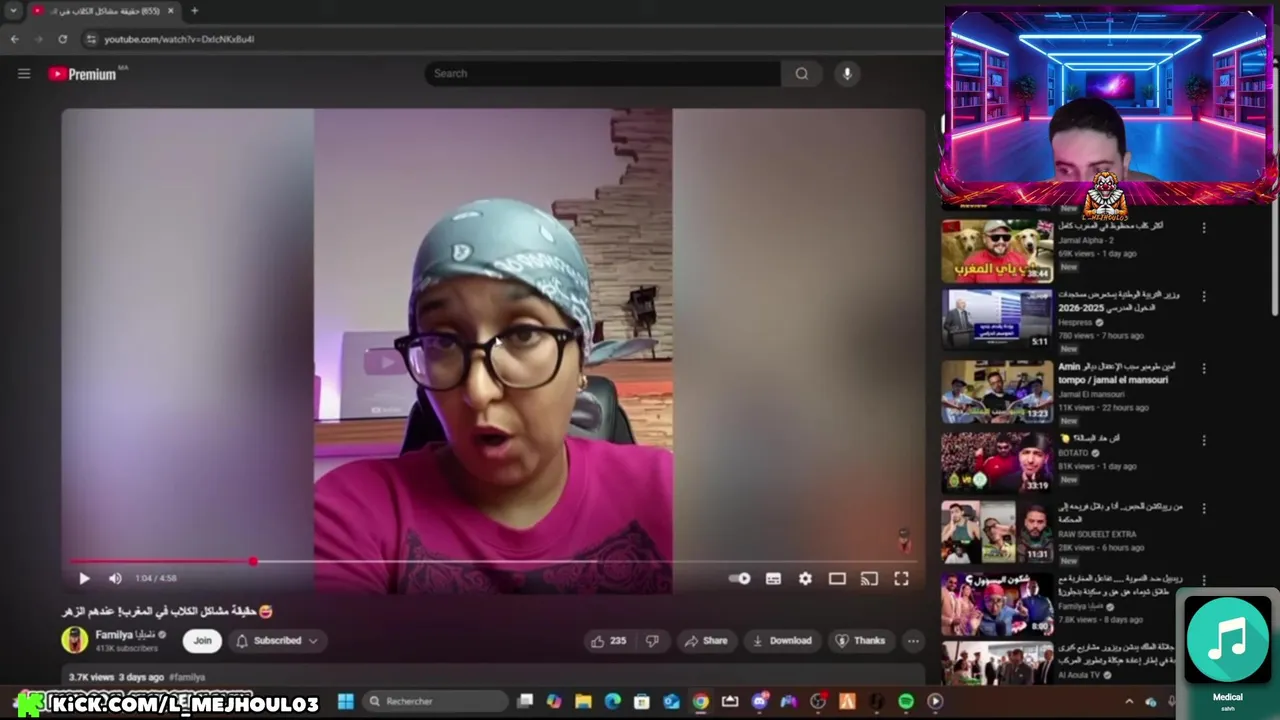Open options menu for BOTATO video
This screenshot has height=720, width=1280.
click(1204, 440)
